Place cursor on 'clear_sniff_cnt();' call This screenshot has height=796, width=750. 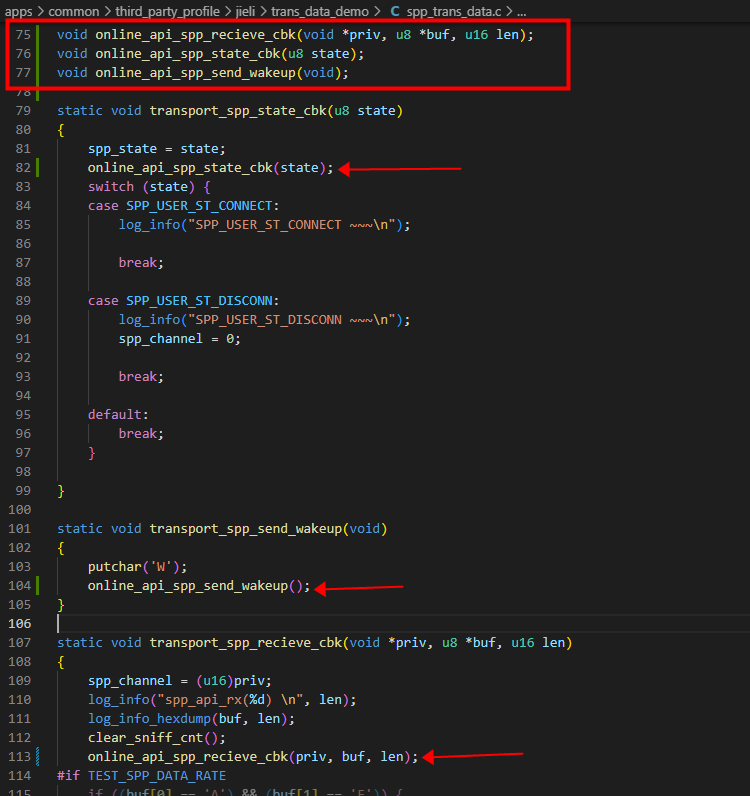pos(156,738)
